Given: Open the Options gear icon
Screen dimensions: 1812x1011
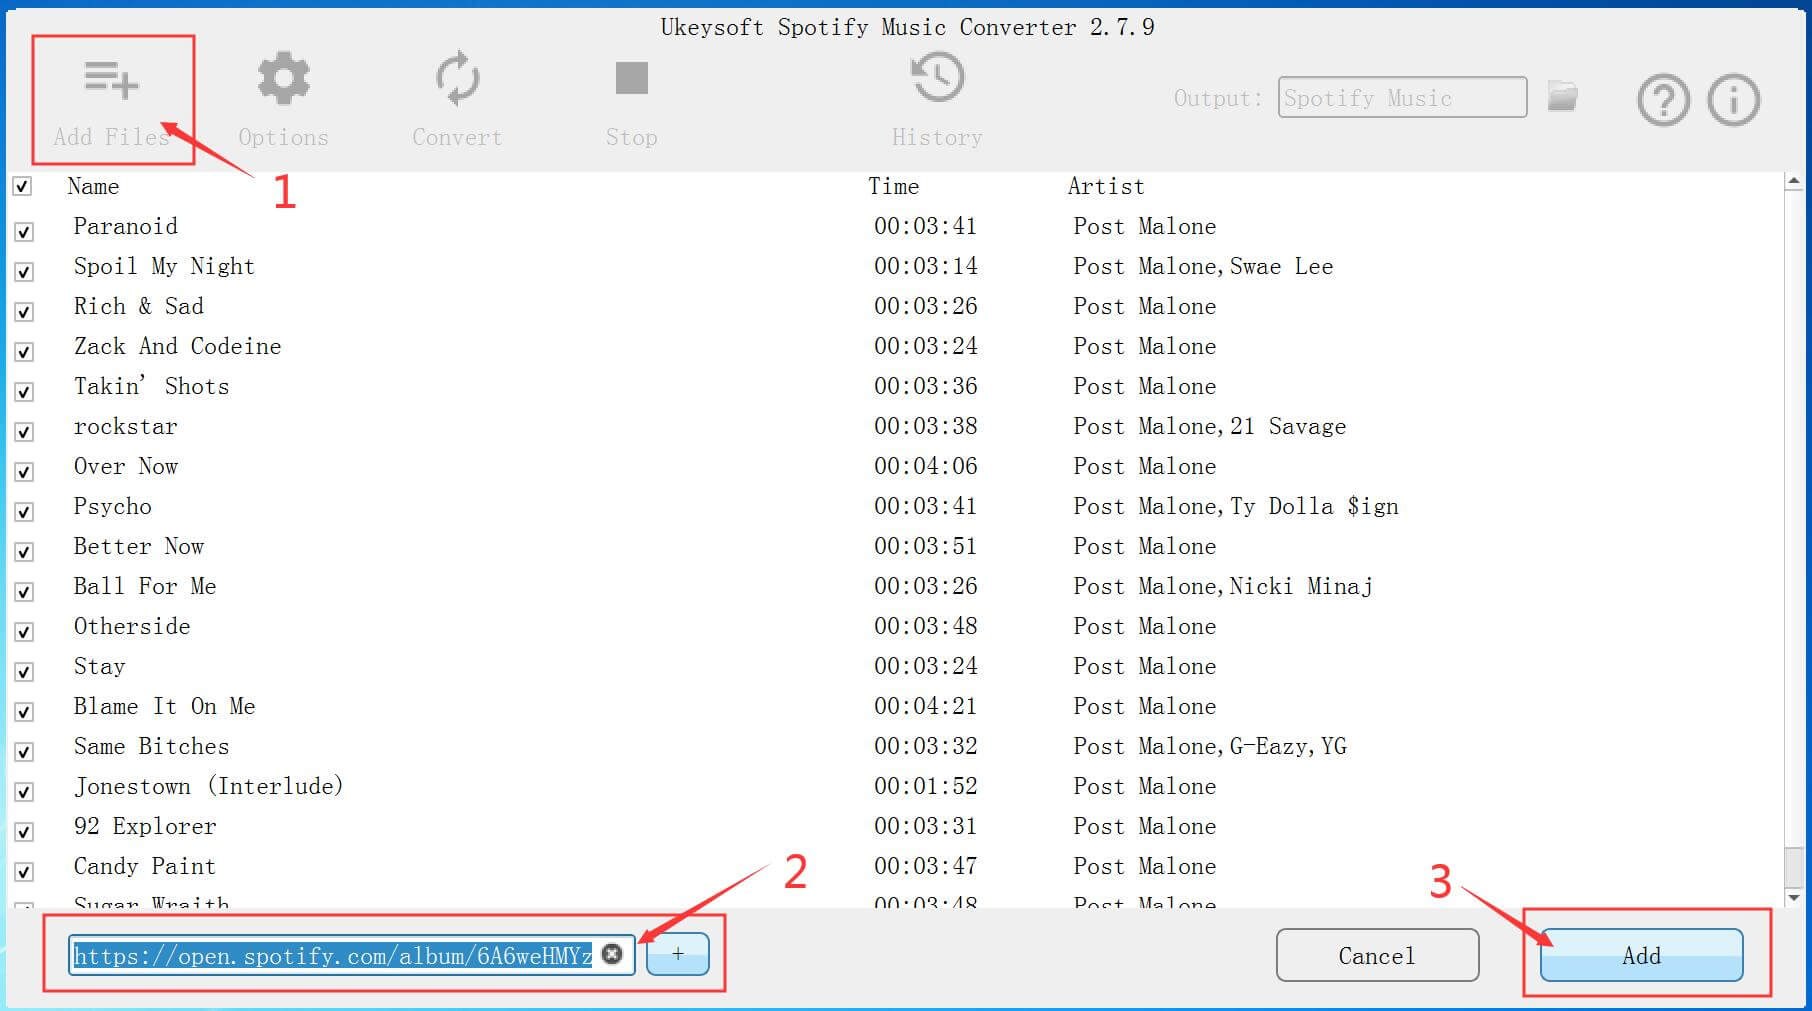Looking at the screenshot, I should tap(284, 79).
